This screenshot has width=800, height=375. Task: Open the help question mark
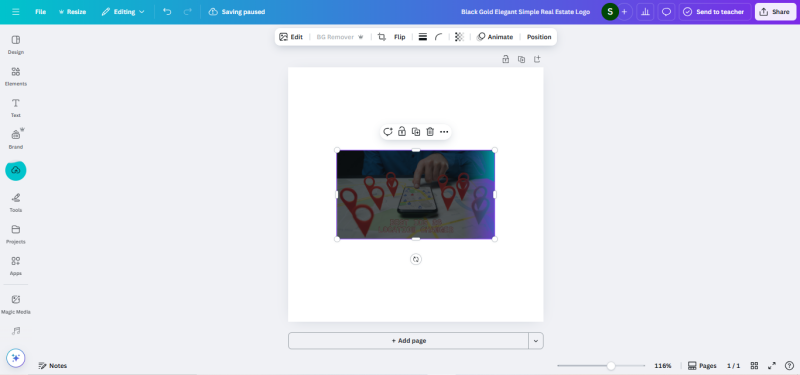tap(789, 366)
